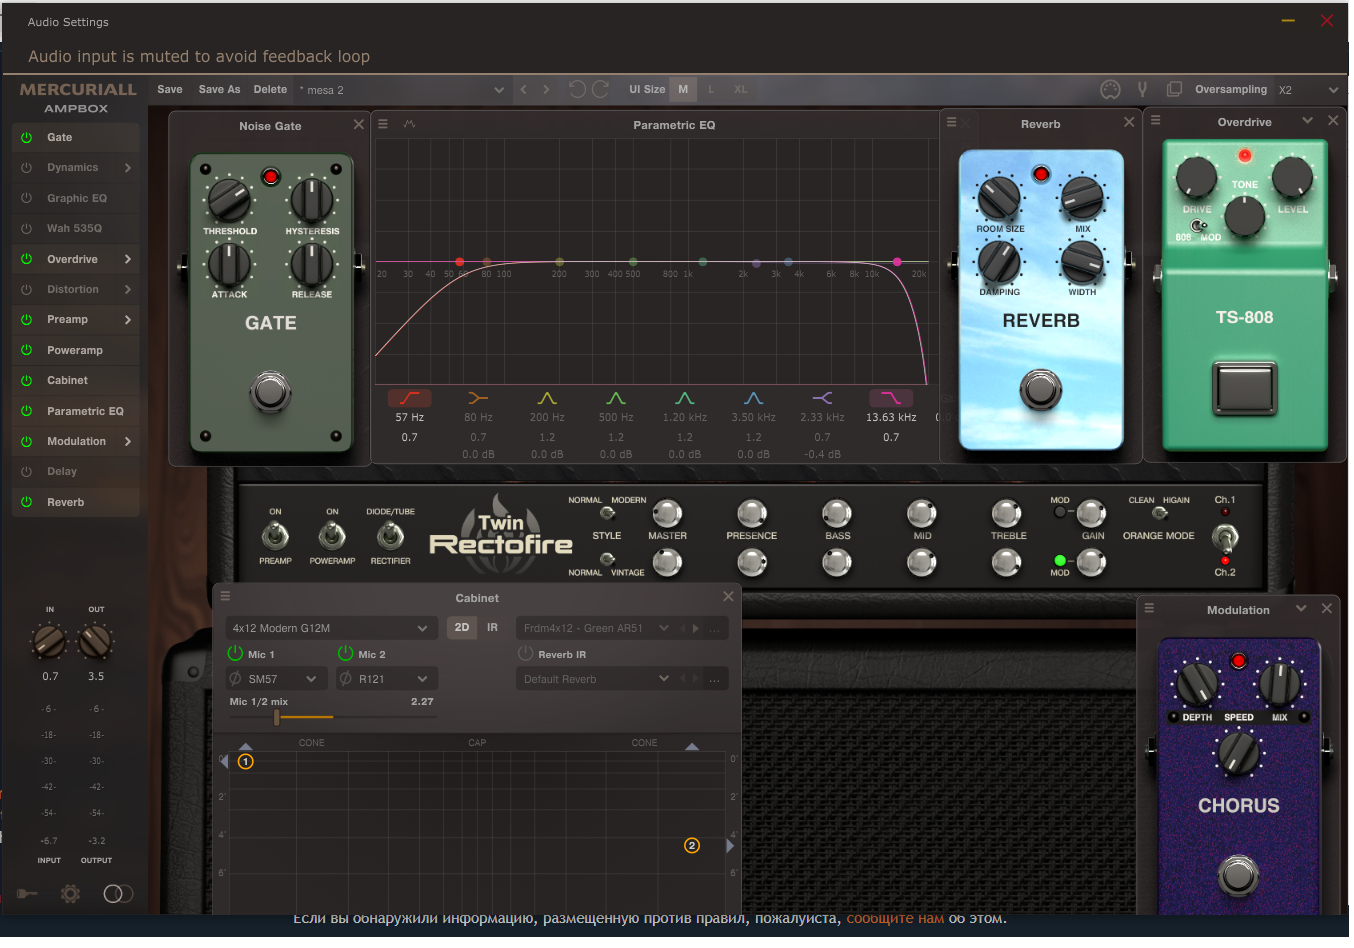The height and width of the screenshot is (948, 1354).
Task: Flip the PREAMP ON switch on the amp
Action: (x=275, y=536)
